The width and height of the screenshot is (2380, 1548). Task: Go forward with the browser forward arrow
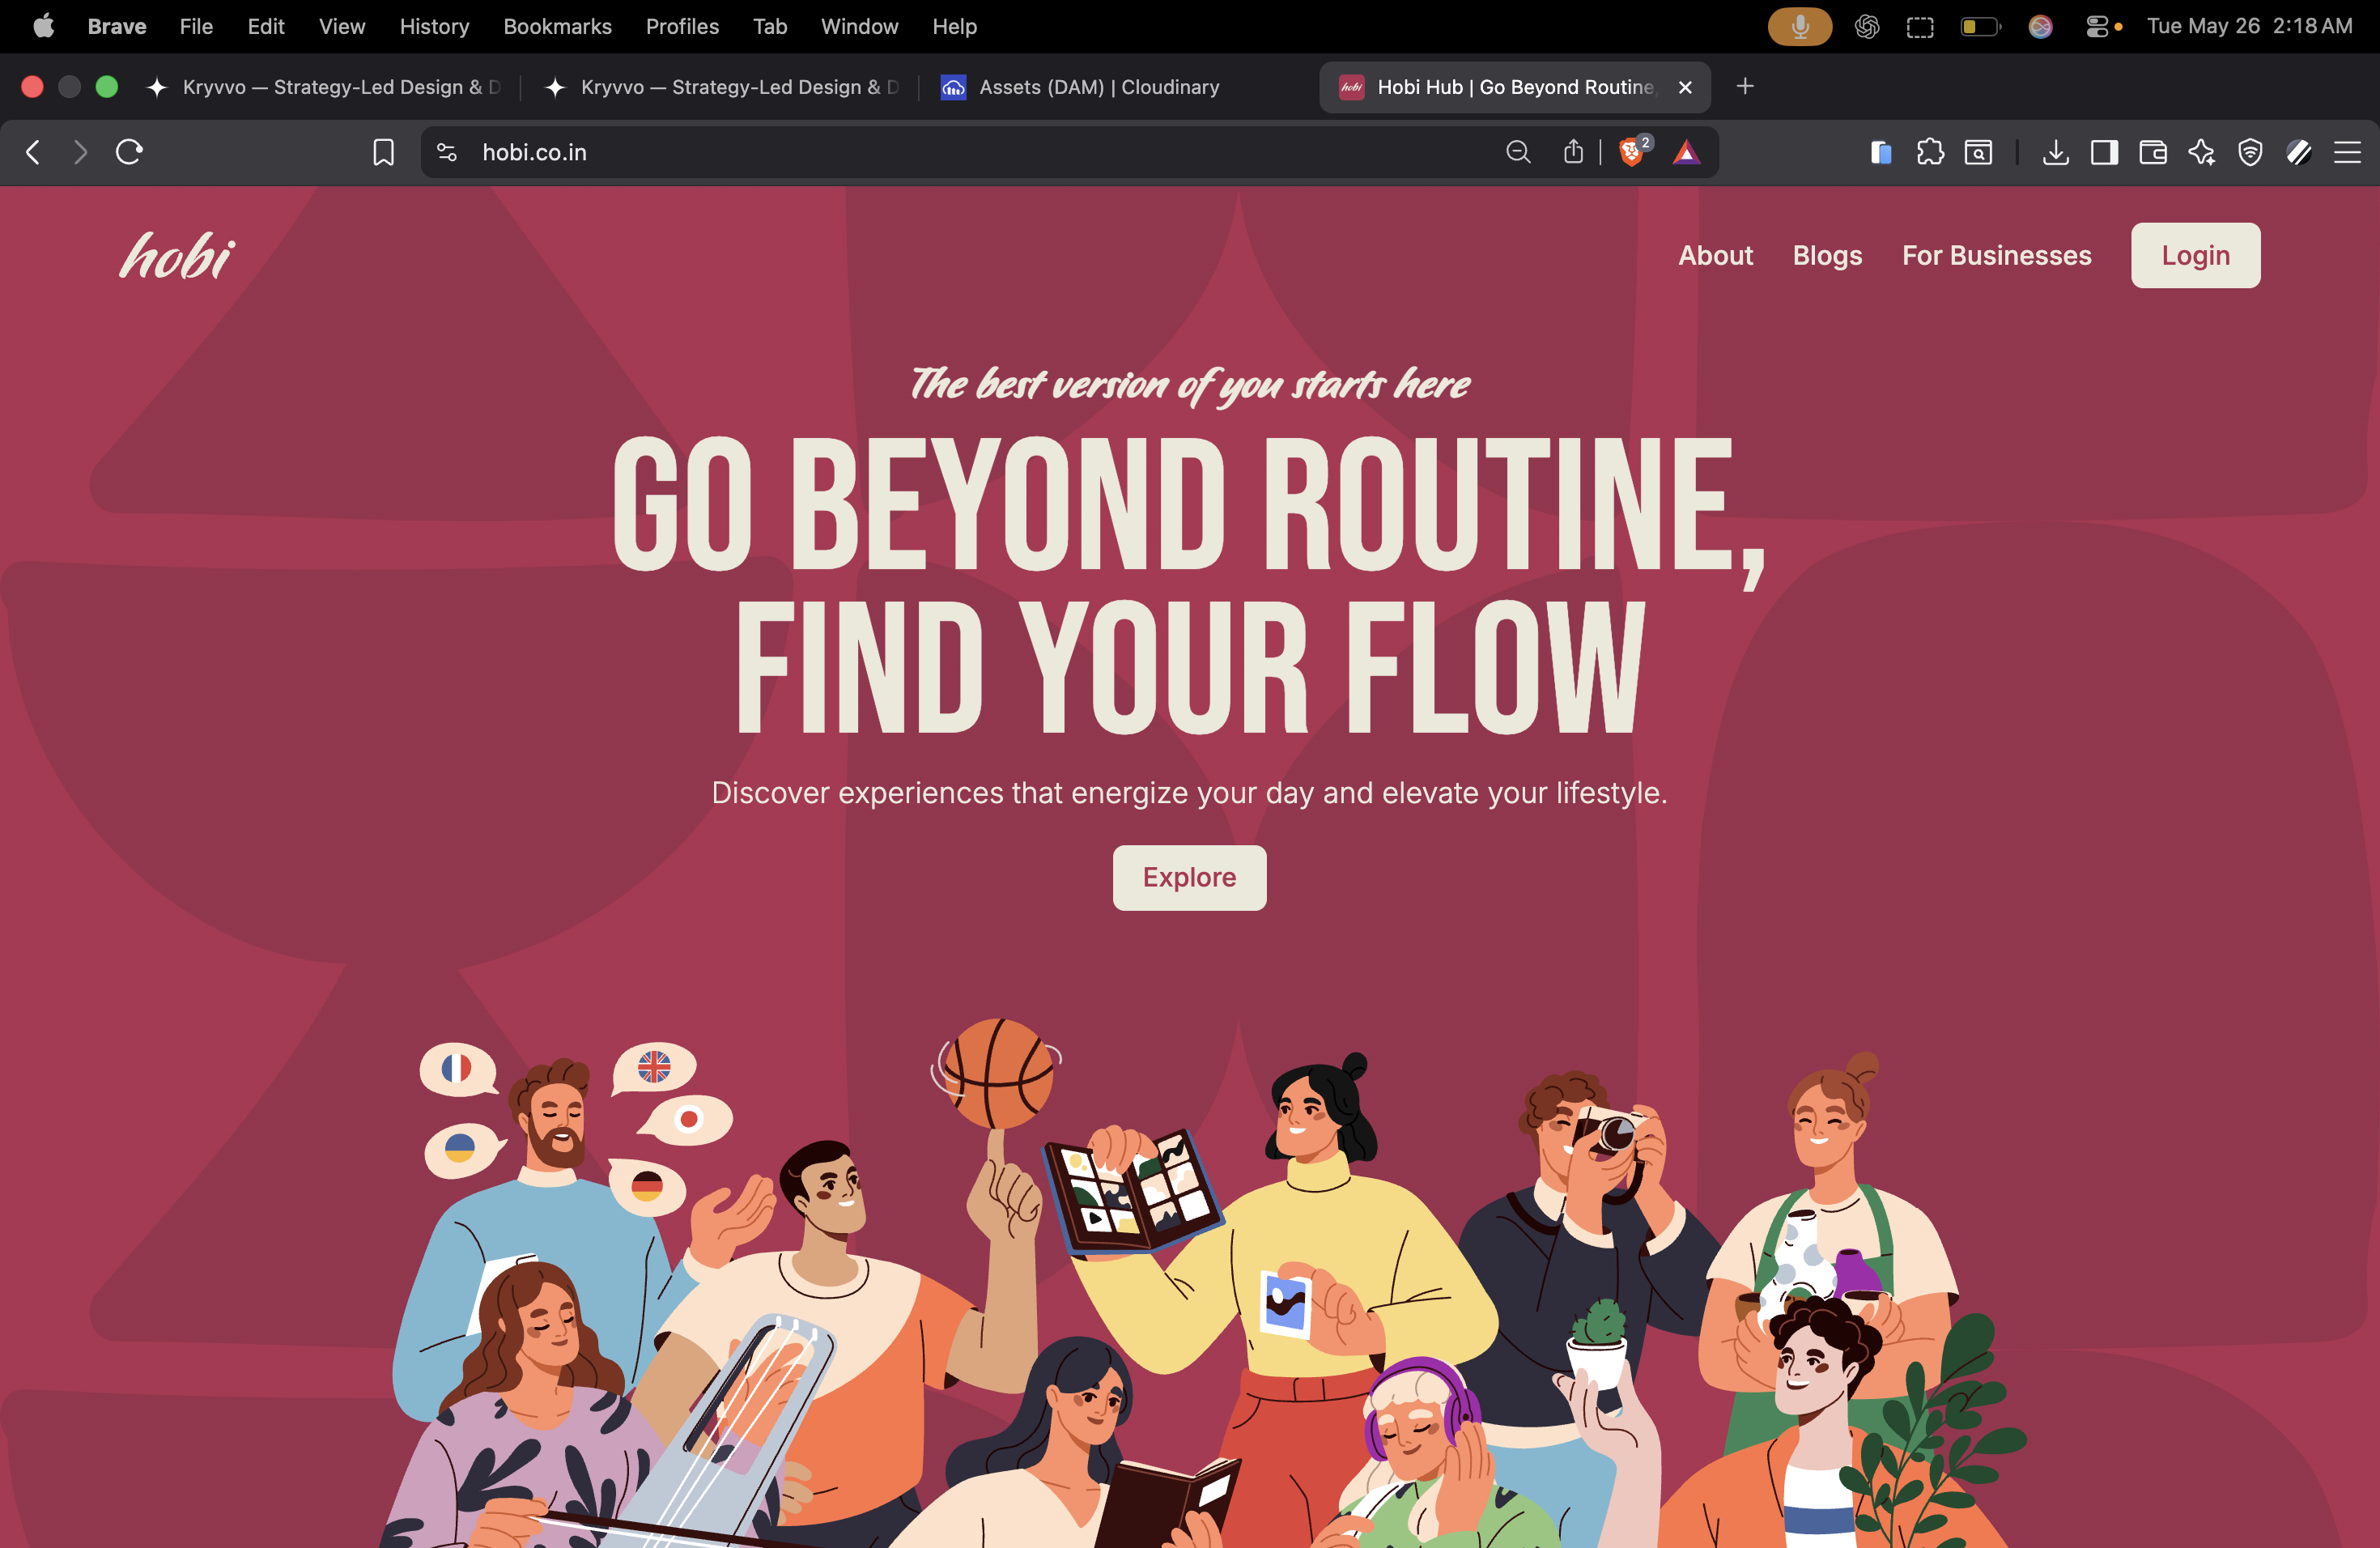[80, 152]
